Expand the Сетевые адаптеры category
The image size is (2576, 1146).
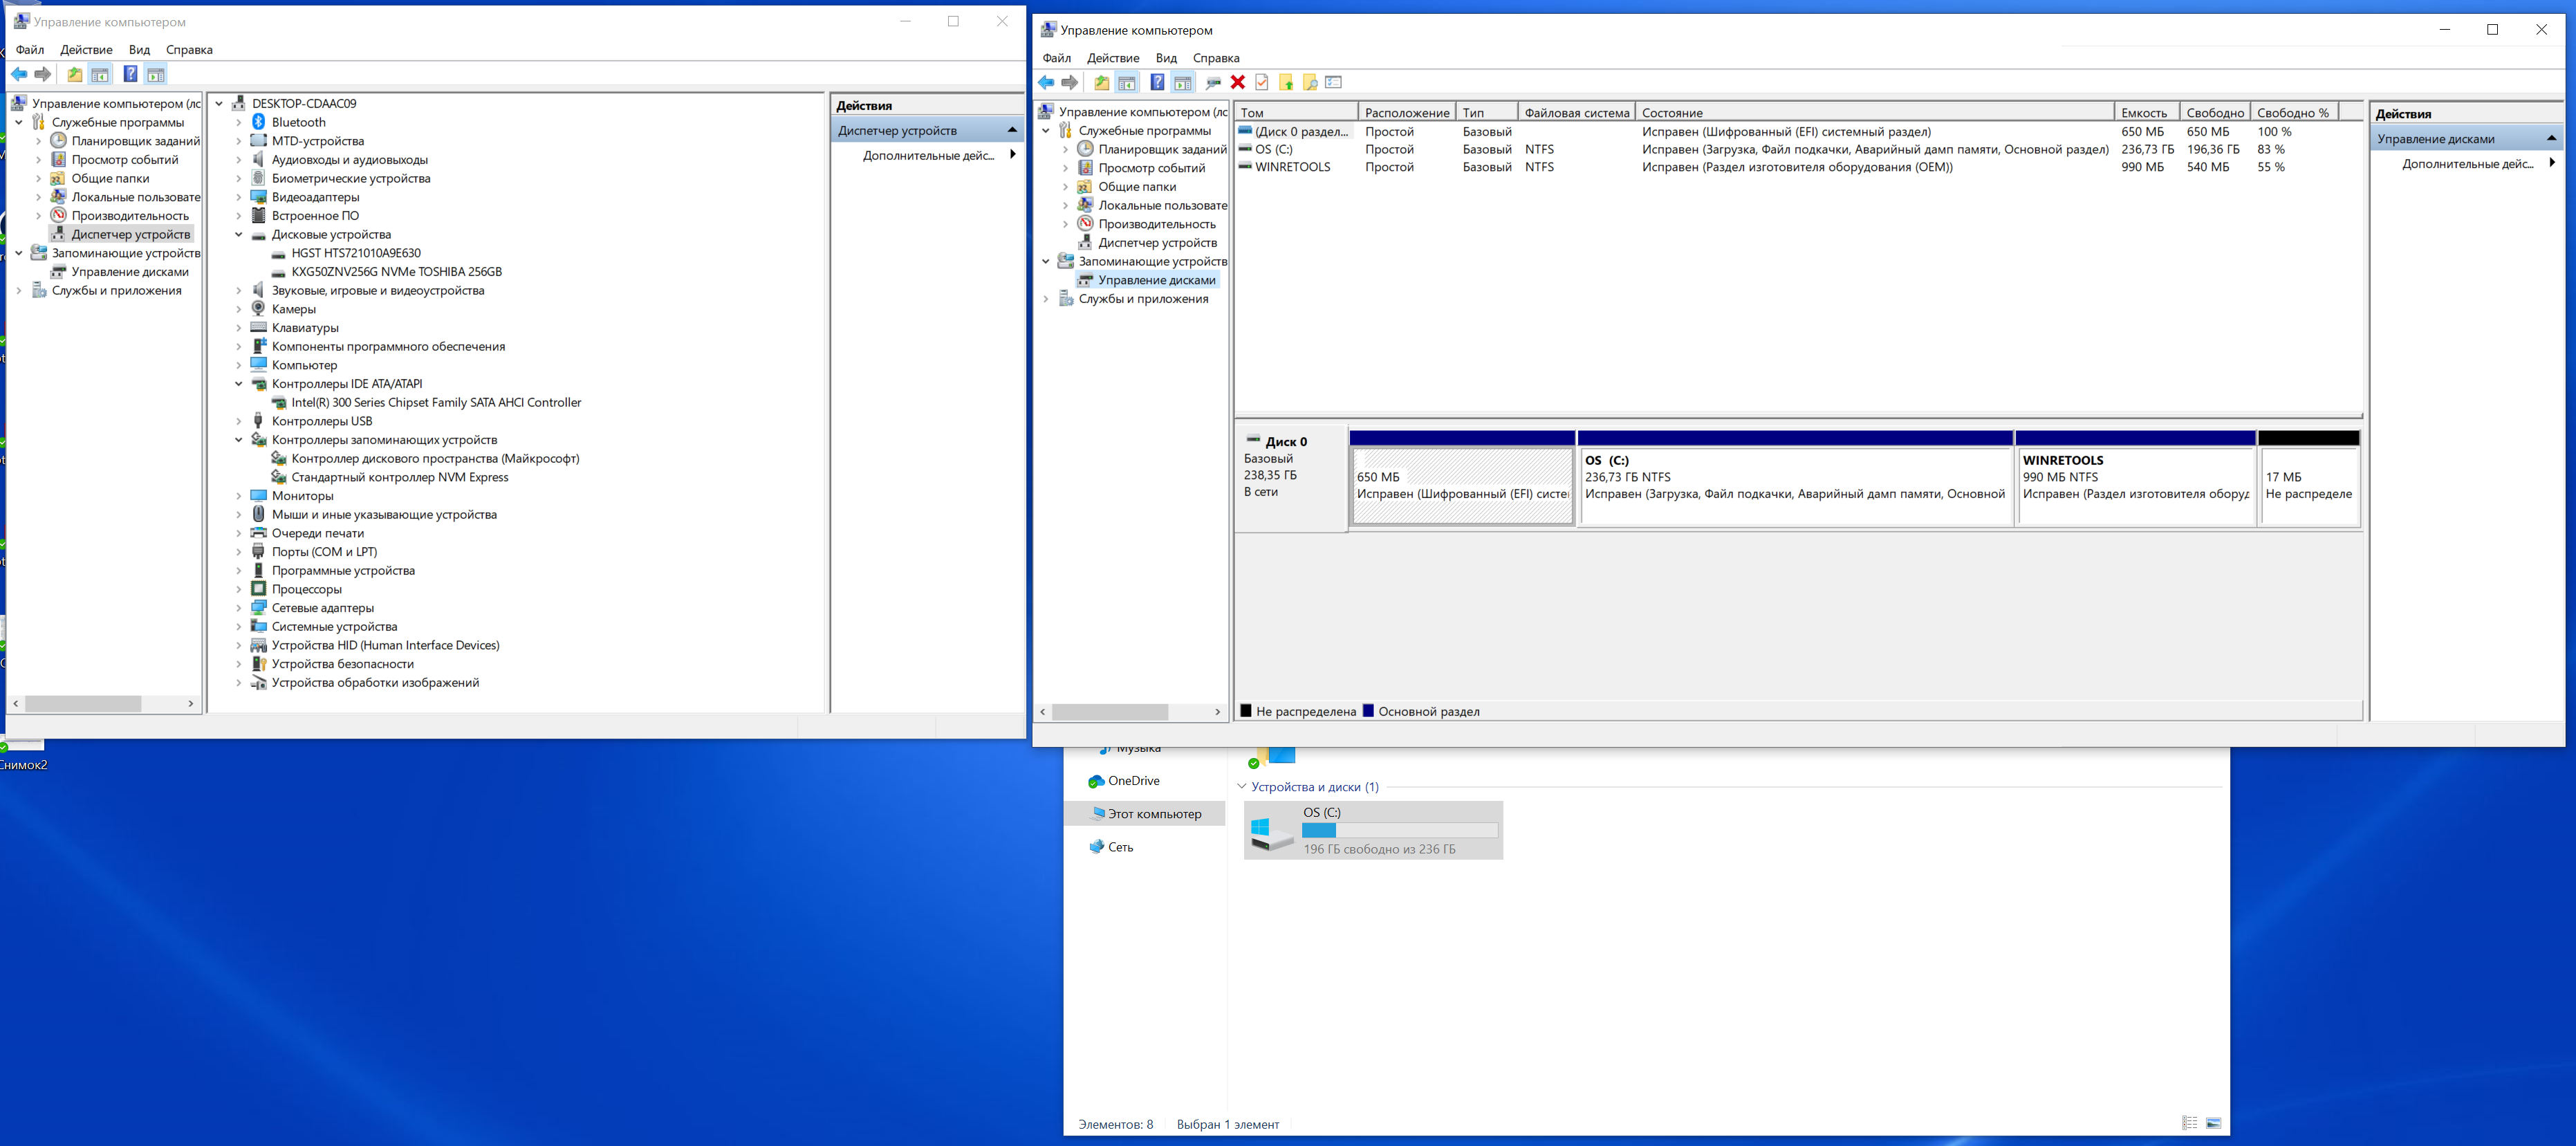click(238, 608)
